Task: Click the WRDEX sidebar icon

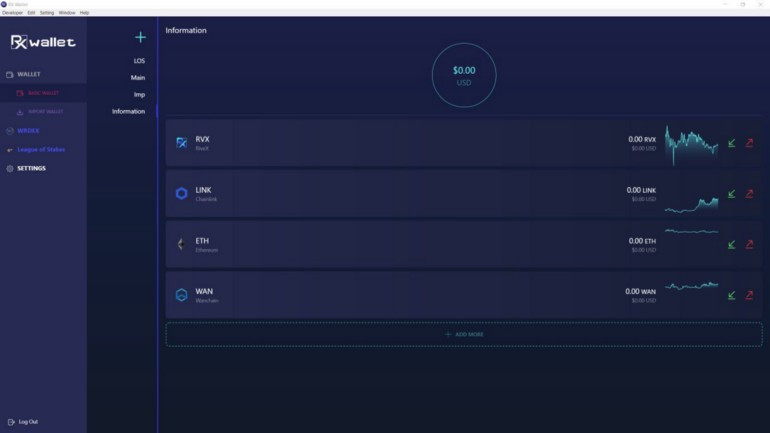Action: (10, 131)
